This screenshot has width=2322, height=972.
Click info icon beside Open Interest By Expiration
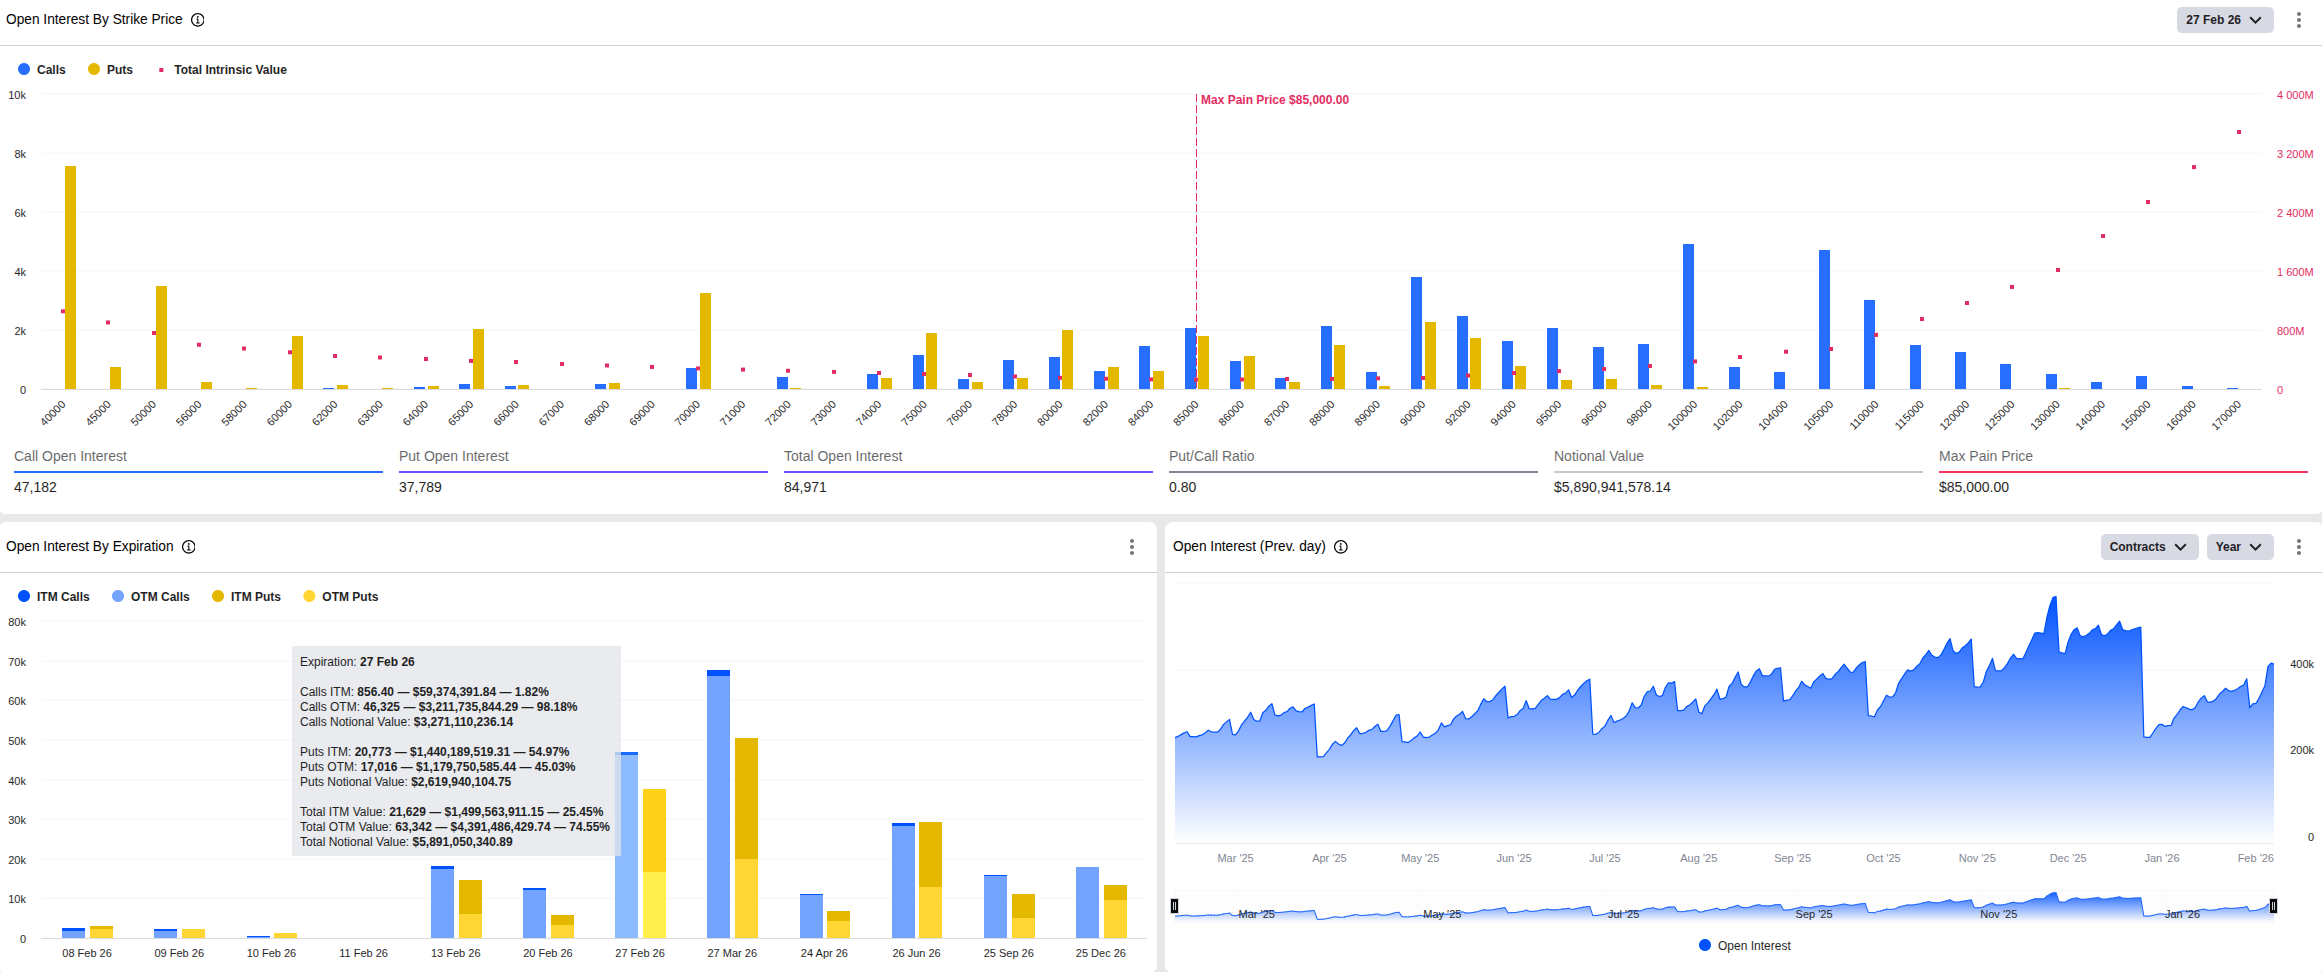(x=189, y=547)
